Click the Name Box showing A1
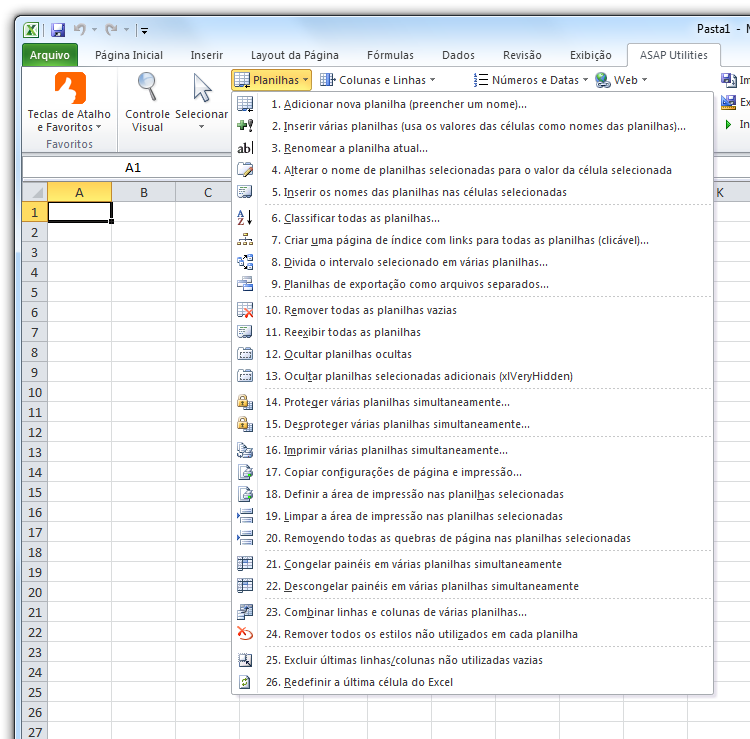This screenshot has height=739, width=750. pos(127,167)
